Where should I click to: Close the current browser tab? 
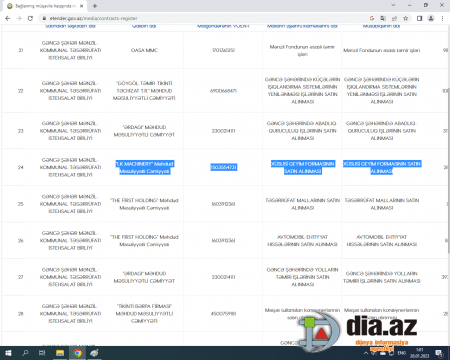click(x=82, y=6)
